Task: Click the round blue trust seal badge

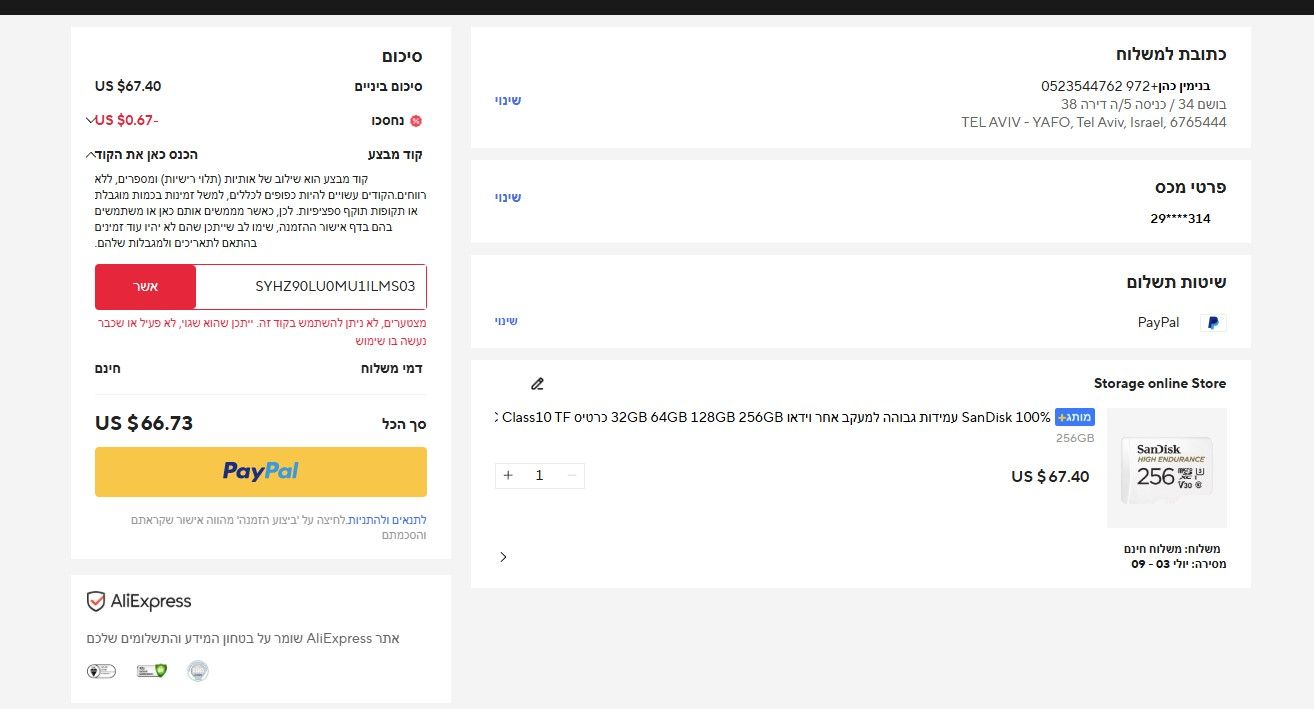Action: [x=198, y=671]
